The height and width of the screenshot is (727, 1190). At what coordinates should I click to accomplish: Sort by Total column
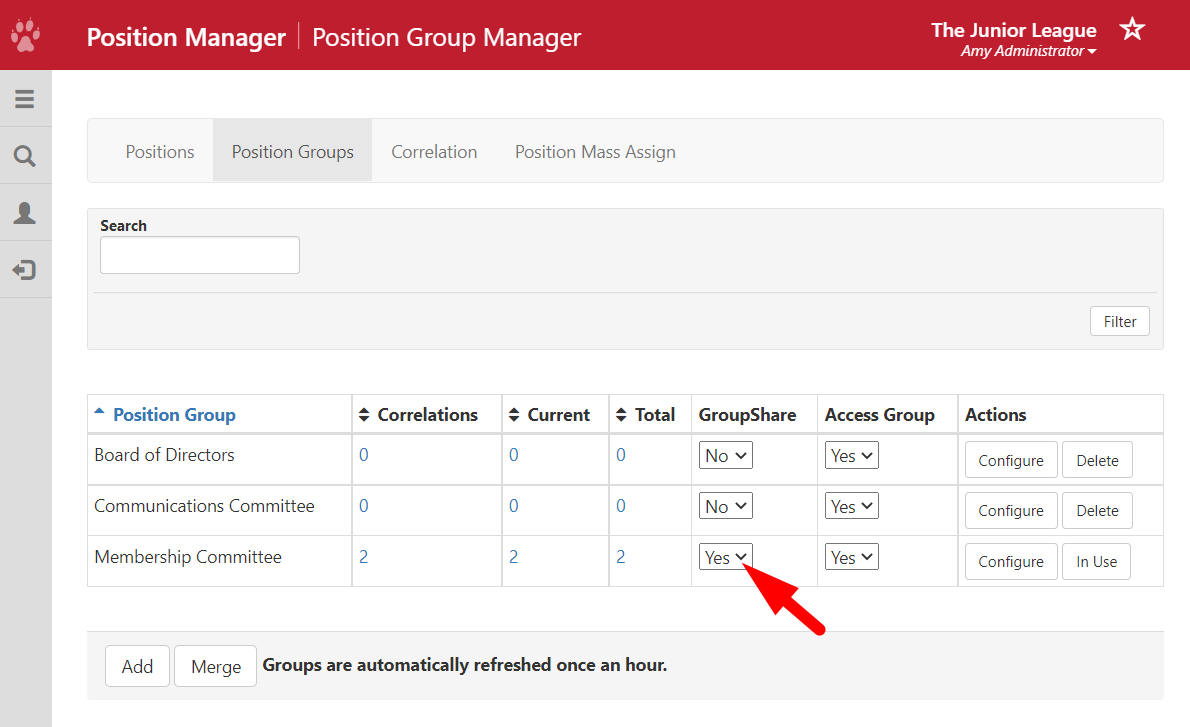(x=645, y=414)
